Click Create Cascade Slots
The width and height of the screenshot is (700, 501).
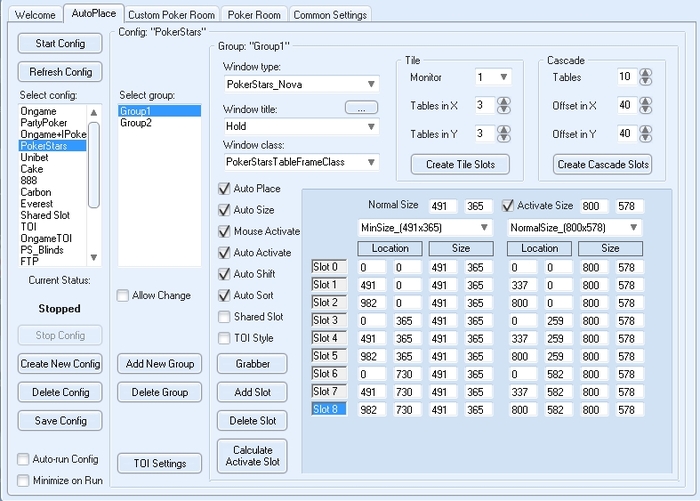coord(603,164)
